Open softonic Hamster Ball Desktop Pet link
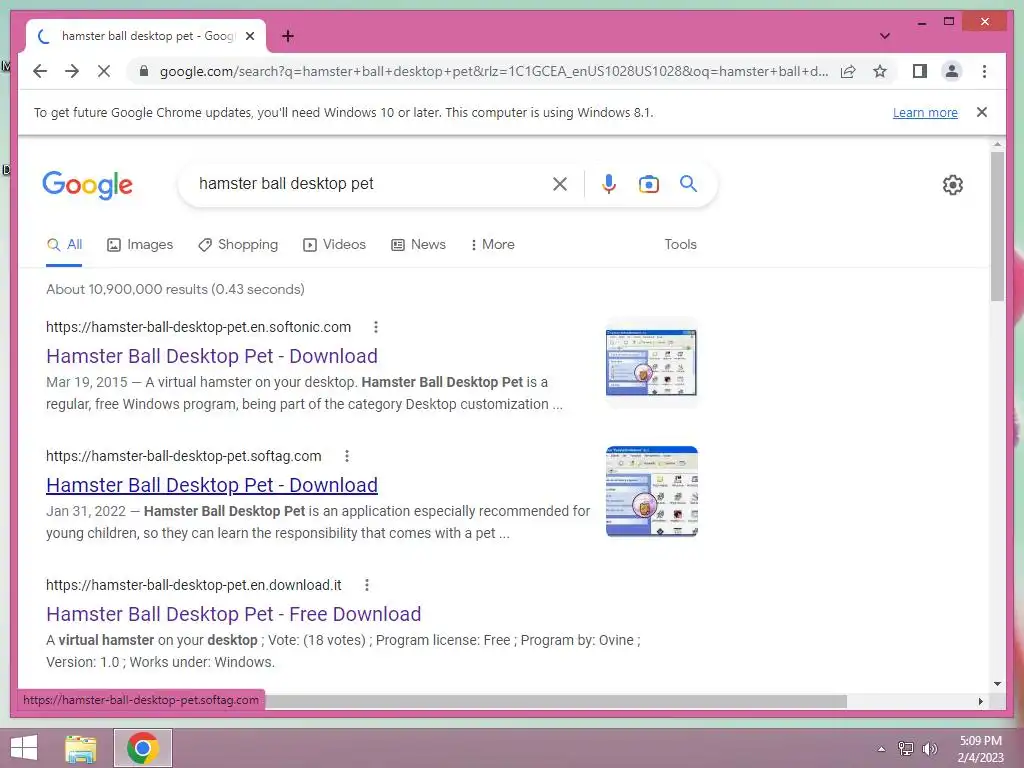Screen dimensions: 1024x768 (212, 356)
